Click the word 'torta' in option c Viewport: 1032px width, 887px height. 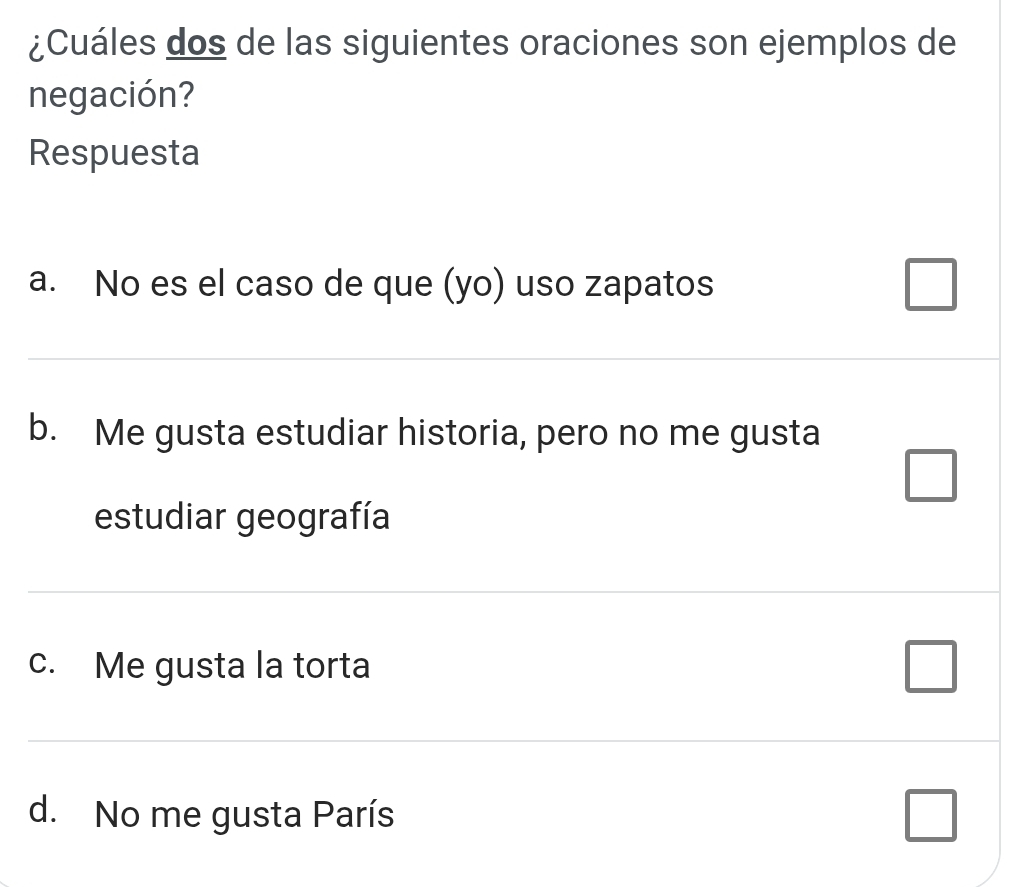click(x=330, y=665)
